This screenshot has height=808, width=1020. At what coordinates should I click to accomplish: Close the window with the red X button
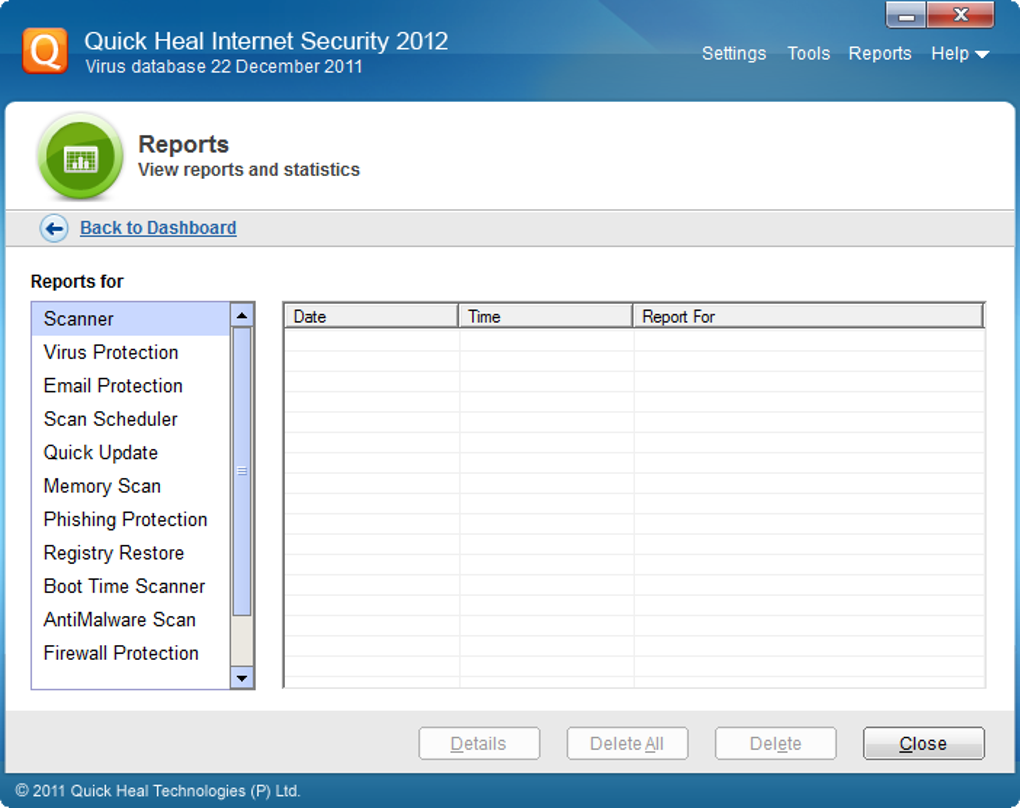(x=961, y=16)
